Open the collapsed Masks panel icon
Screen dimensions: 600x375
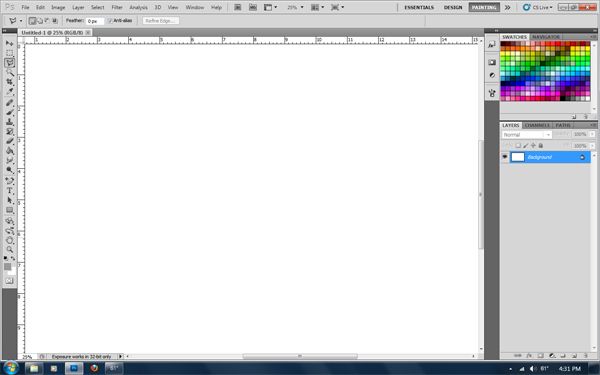pos(492,62)
